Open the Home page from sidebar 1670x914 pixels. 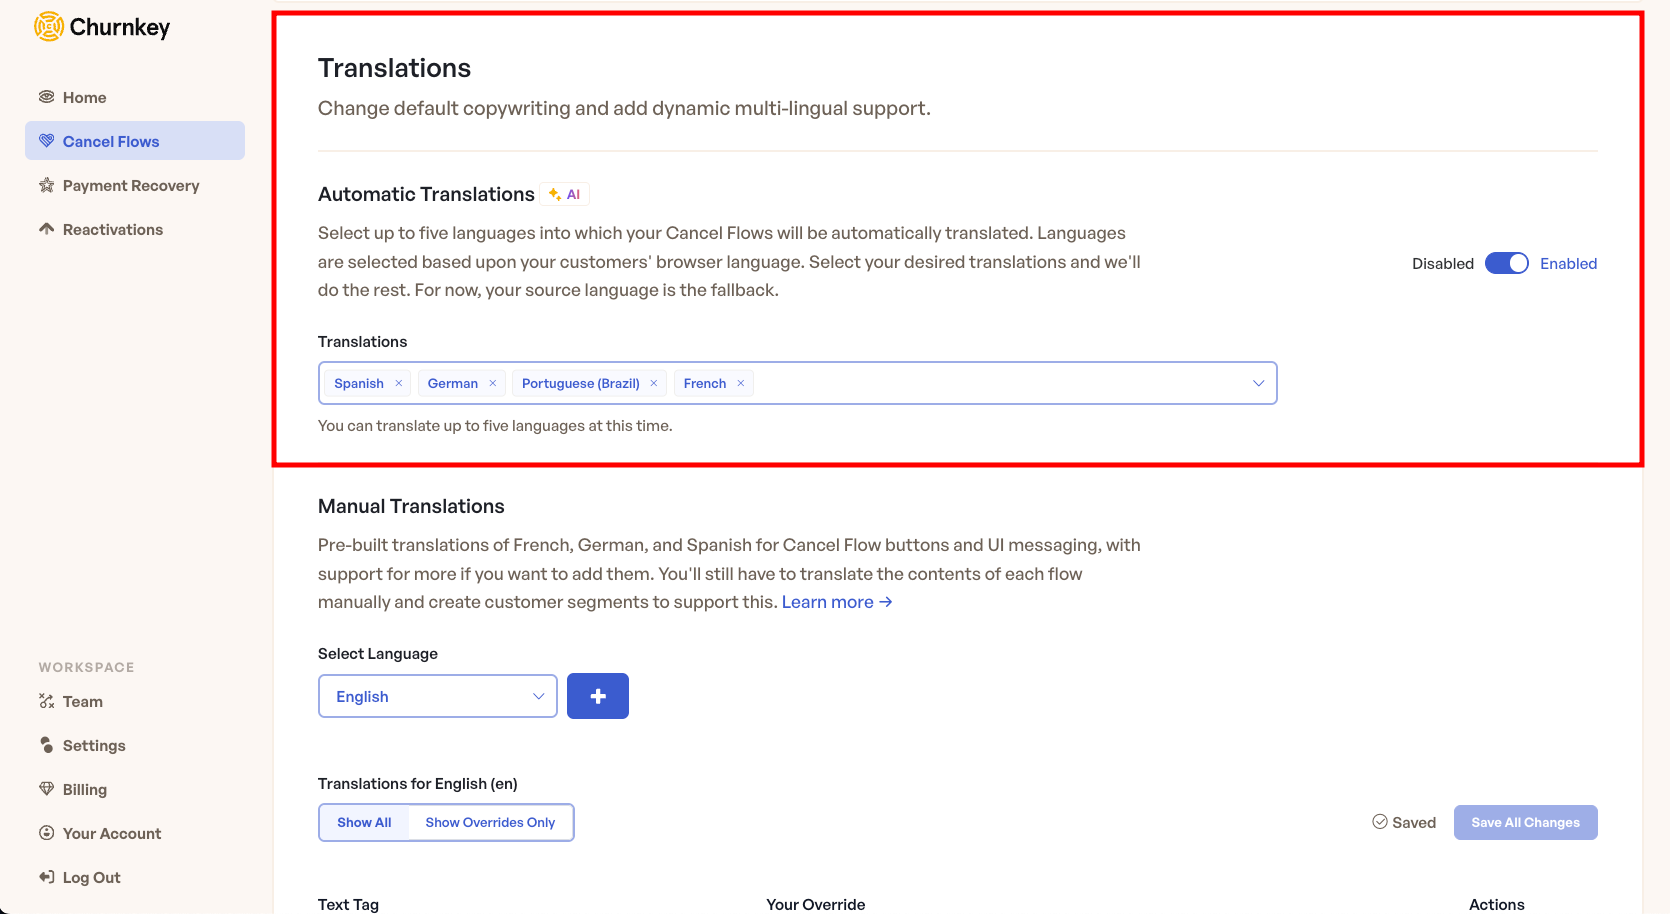coord(83,96)
